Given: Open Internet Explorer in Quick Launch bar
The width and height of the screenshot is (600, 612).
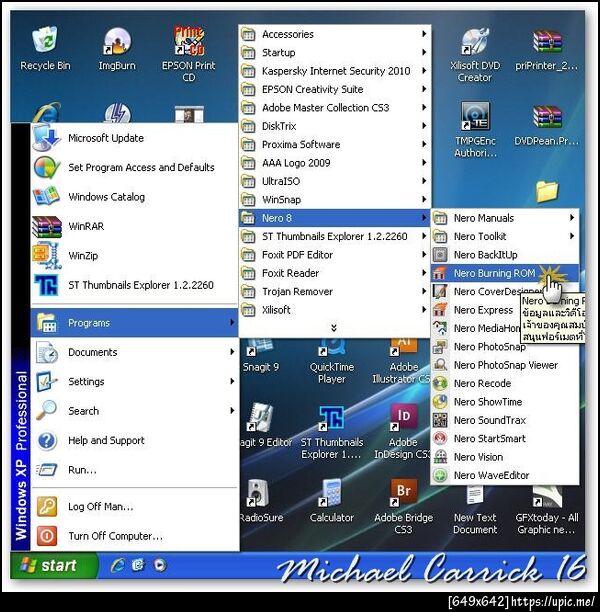Looking at the screenshot, I should (118, 565).
